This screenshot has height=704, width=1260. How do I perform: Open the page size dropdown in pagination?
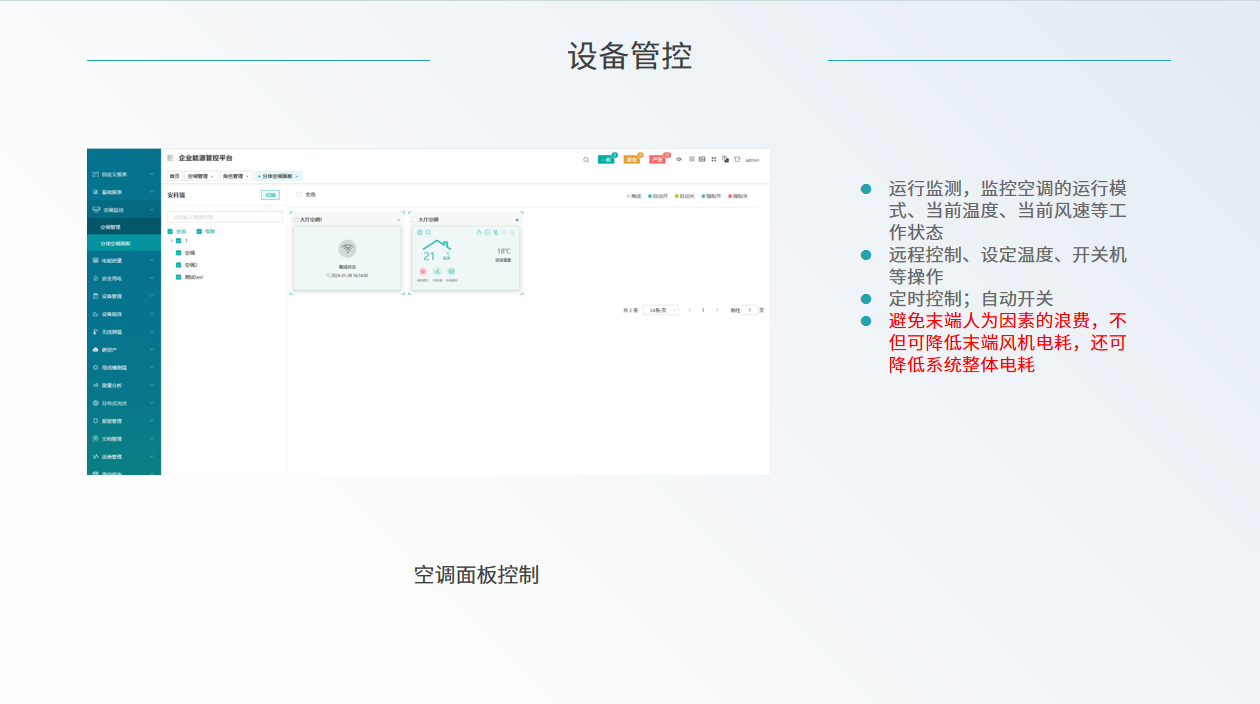click(660, 310)
